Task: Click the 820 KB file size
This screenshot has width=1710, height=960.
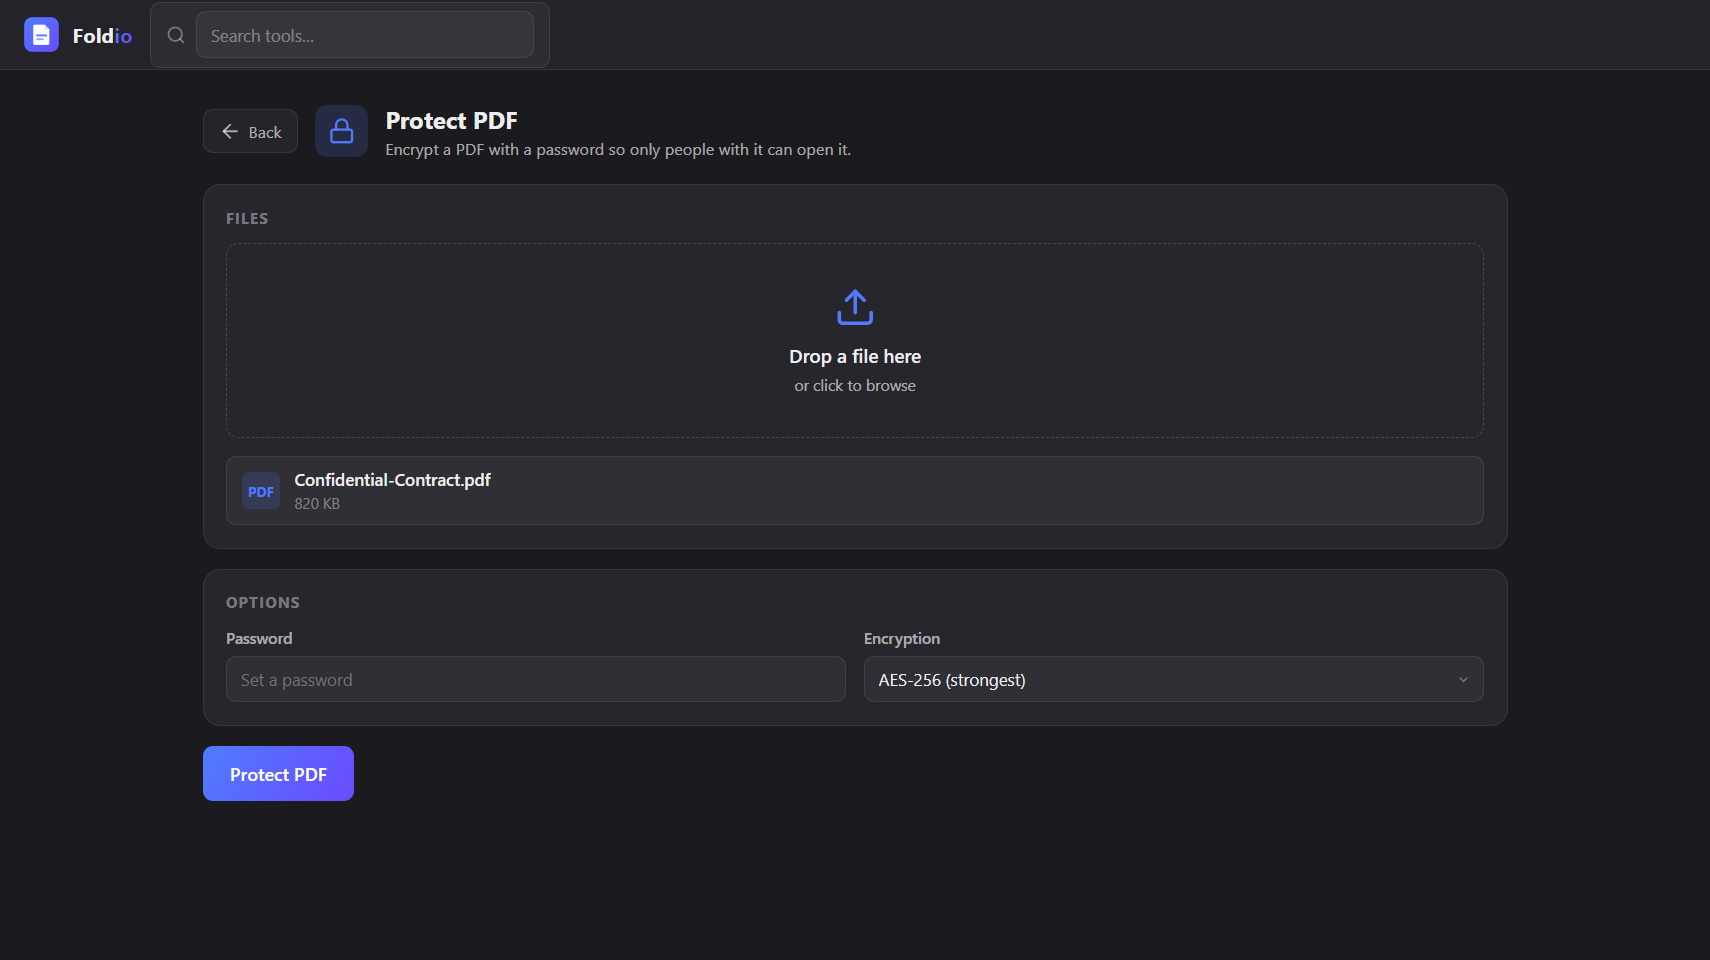Action: (317, 504)
